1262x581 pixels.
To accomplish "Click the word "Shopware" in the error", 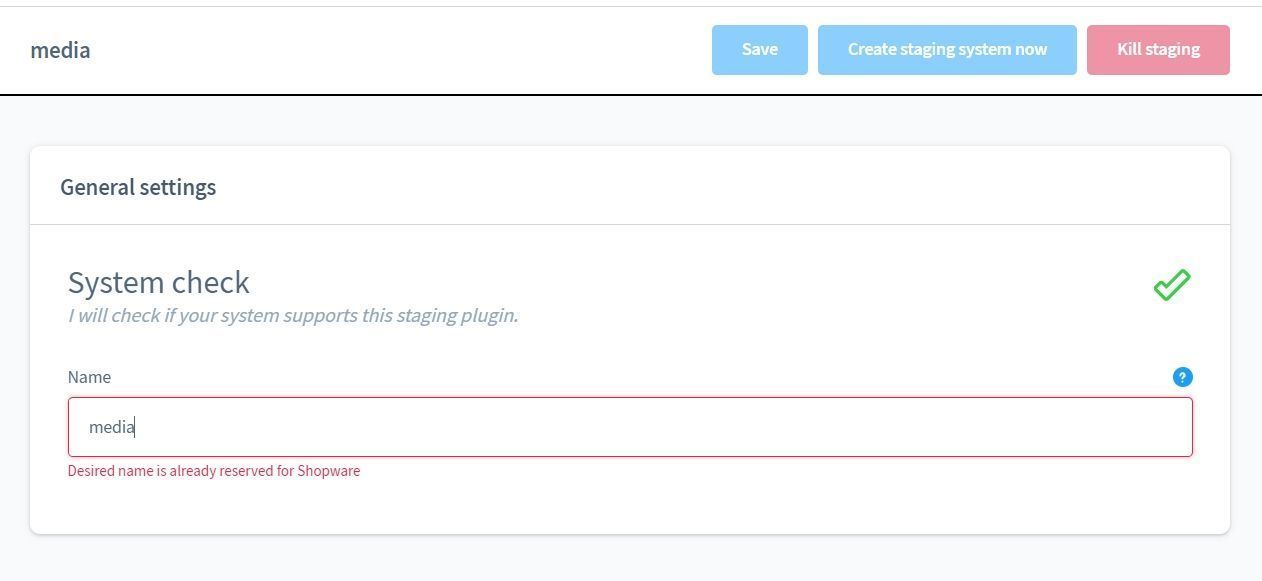I will [x=328, y=471].
